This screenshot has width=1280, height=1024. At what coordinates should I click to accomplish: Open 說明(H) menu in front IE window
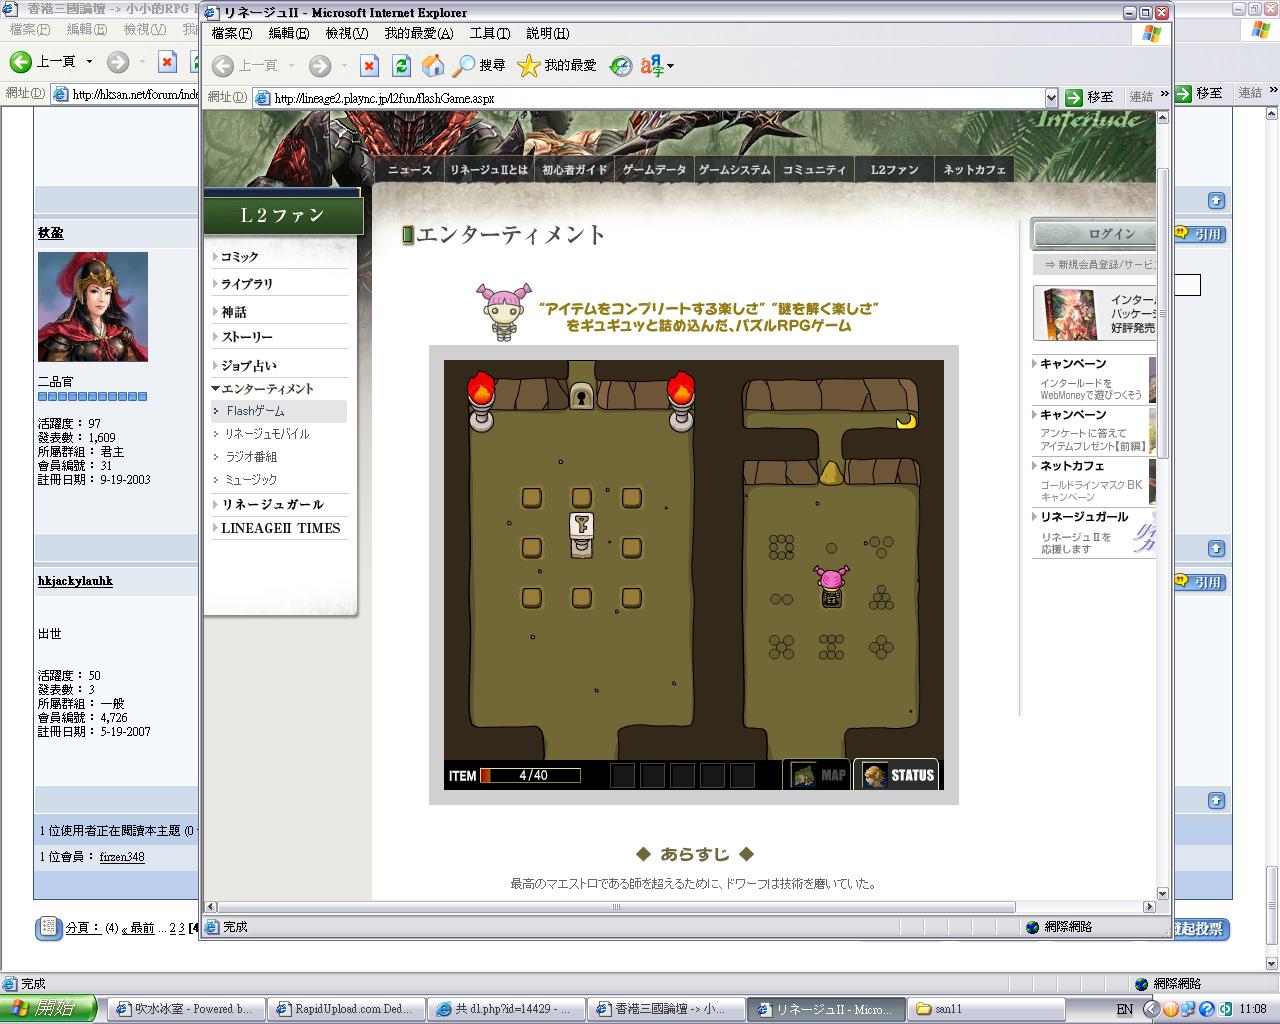[x=547, y=33]
